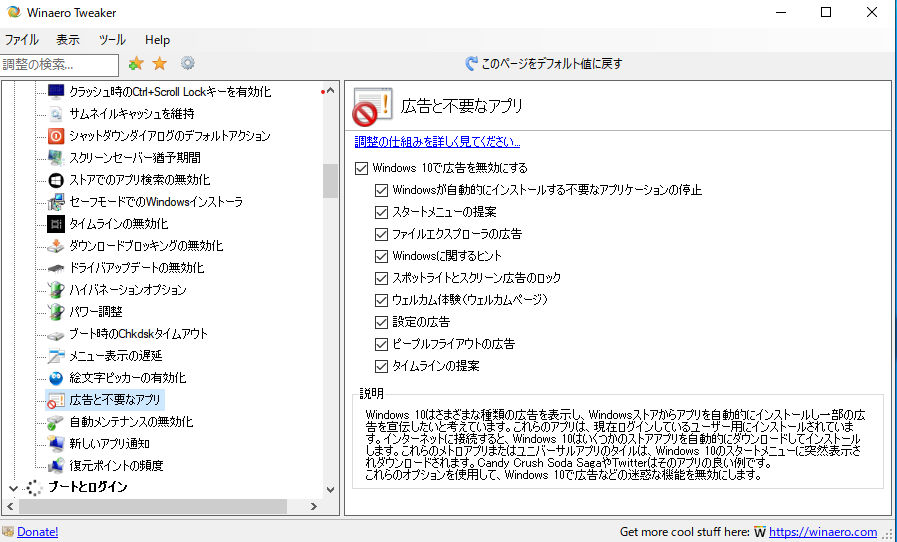Click battery icon for ハイバネーションオプション
This screenshot has width=897, height=542.
[55, 290]
